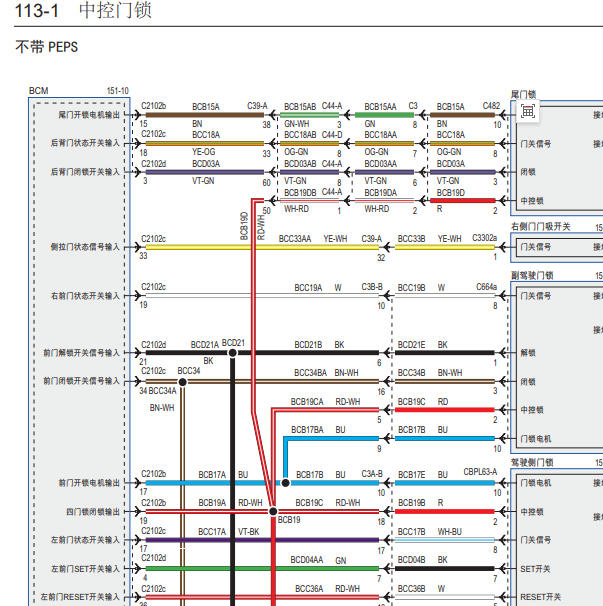Click the 尾门锁 component heading
This screenshot has height=606, width=603.
[523, 94]
